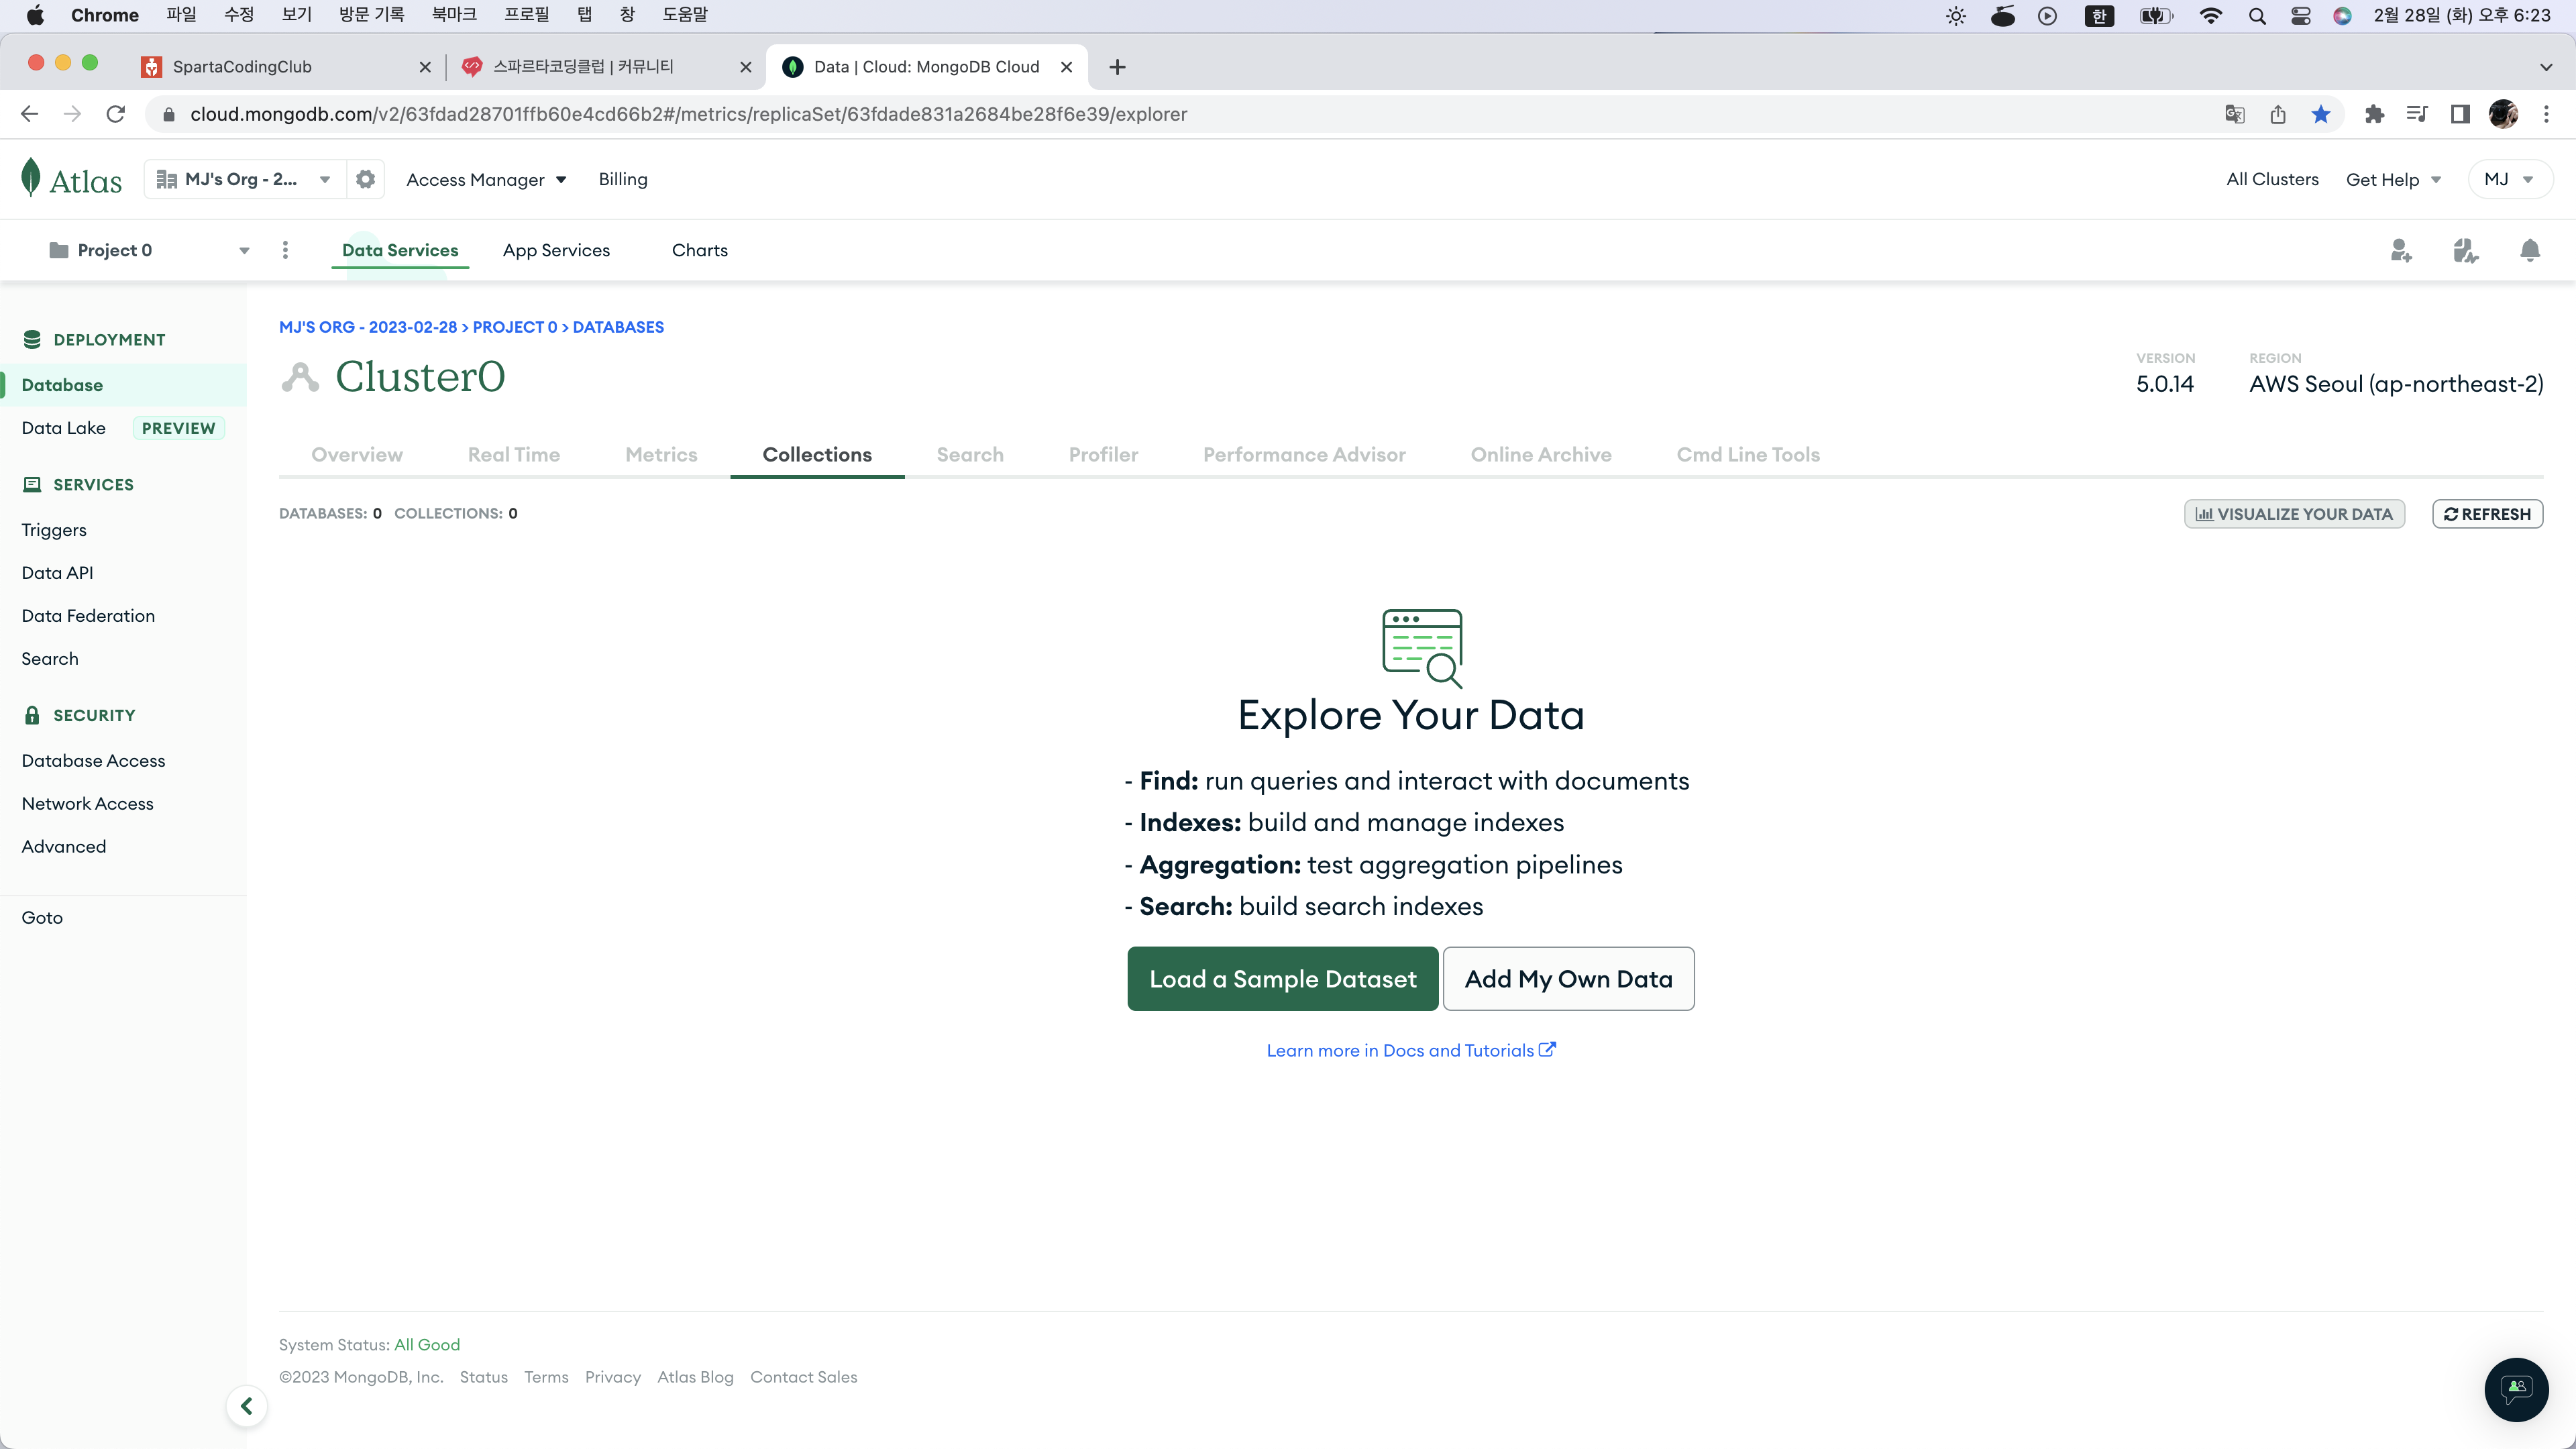Open Network Access in sidebar
This screenshot has height=1449, width=2576.
87,804
